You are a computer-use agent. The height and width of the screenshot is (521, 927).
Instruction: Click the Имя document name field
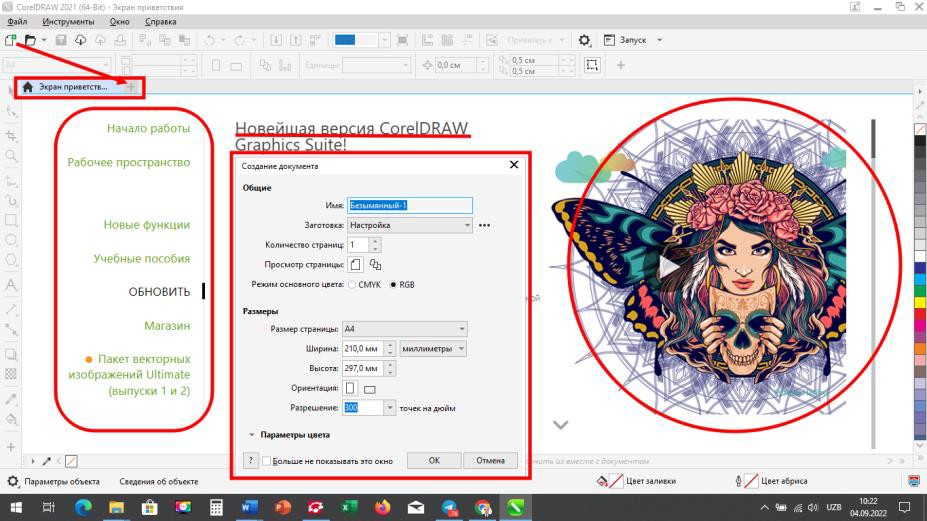coord(410,205)
